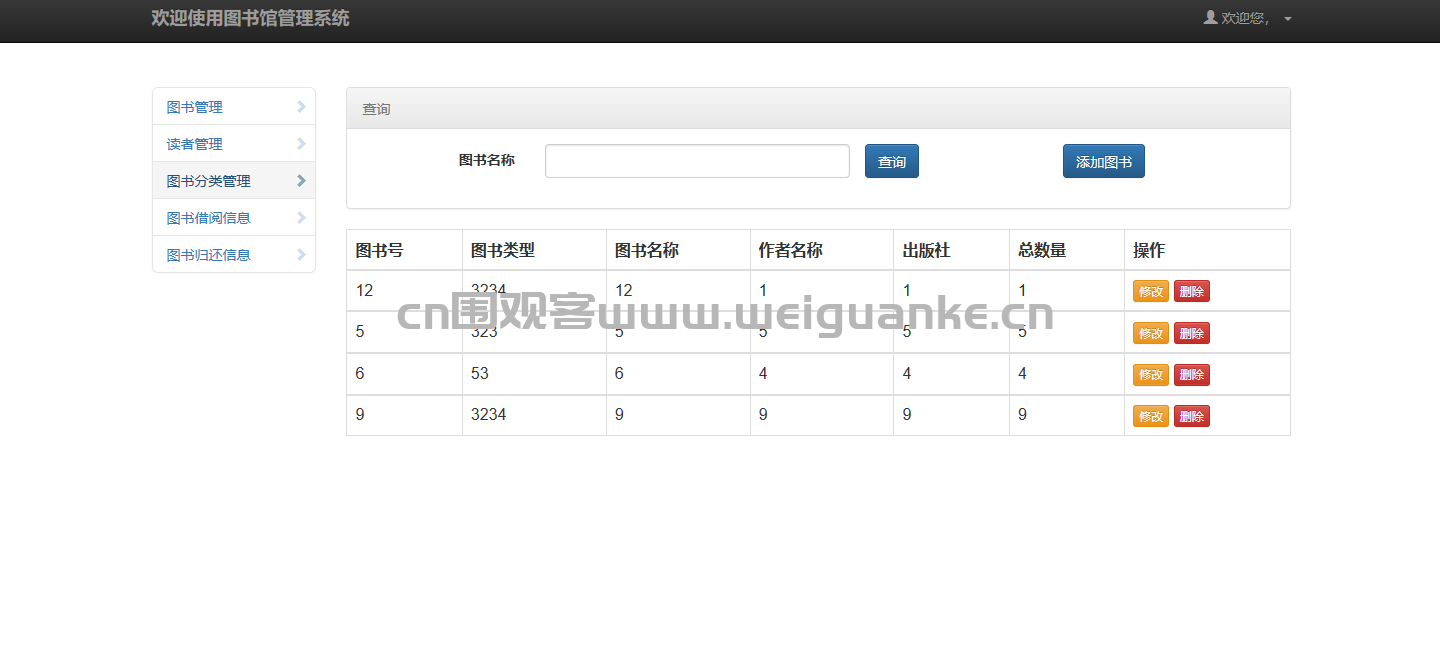This screenshot has width=1440, height=659.
Task: Click 删除 for book number 12
Action: pyautogui.click(x=1192, y=291)
